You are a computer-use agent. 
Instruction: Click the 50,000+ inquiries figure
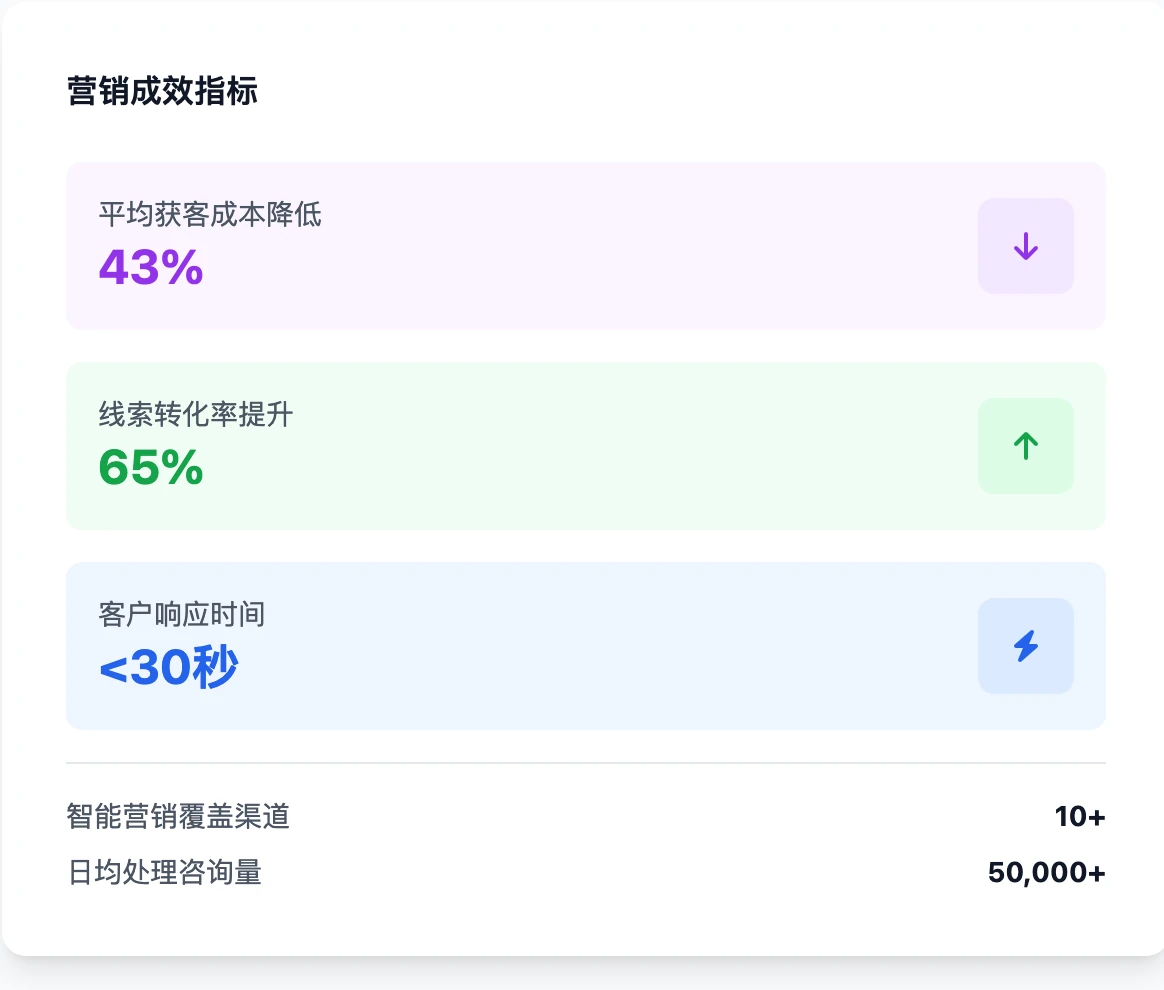tap(1046, 873)
